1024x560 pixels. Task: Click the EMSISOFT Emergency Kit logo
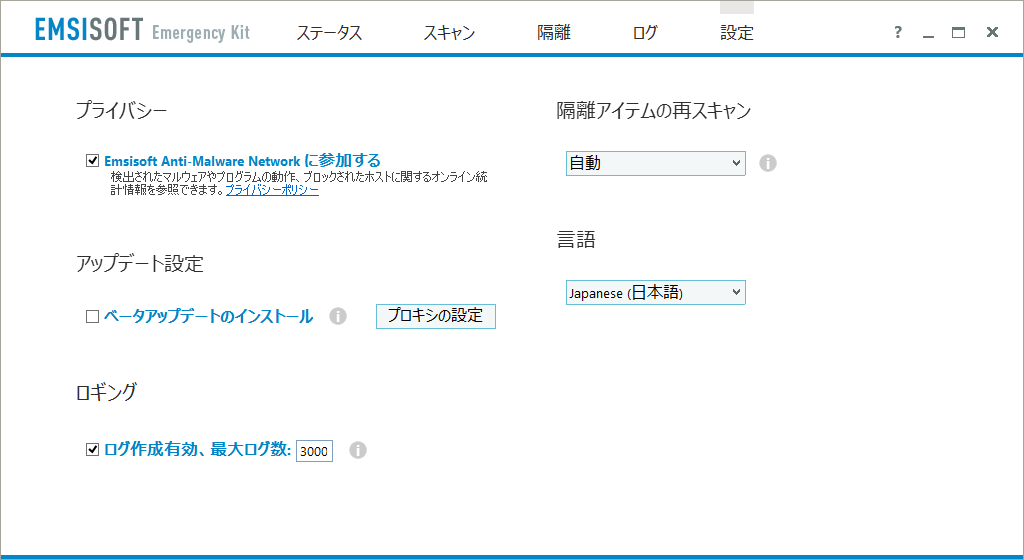[x=142, y=31]
